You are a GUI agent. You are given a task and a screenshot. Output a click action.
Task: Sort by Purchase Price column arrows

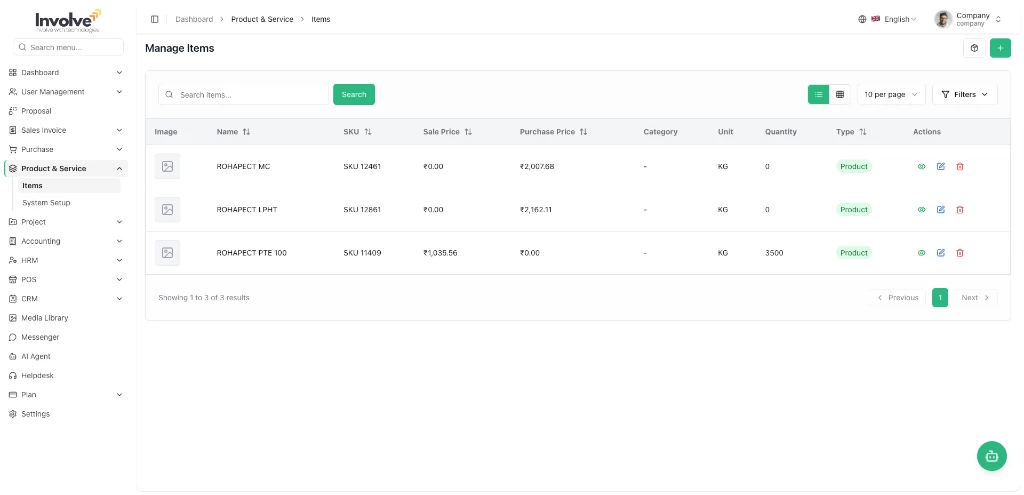(583, 132)
